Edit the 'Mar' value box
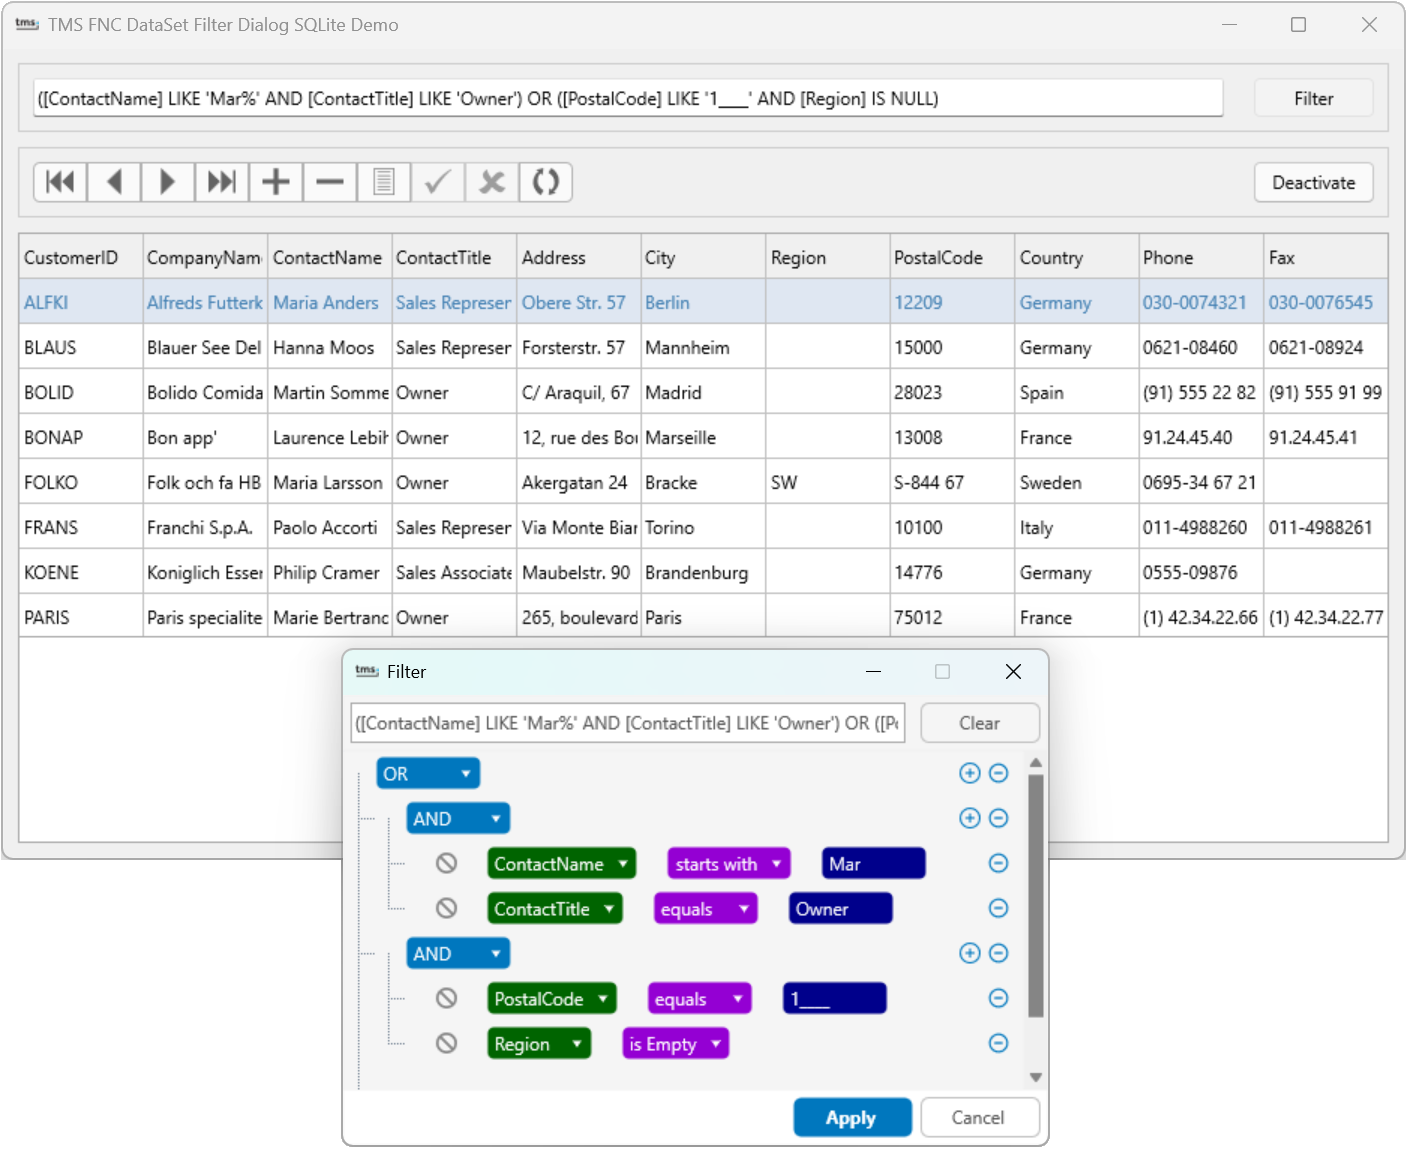This screenshot has height=1149, width=1408. (x=874, y=864)
